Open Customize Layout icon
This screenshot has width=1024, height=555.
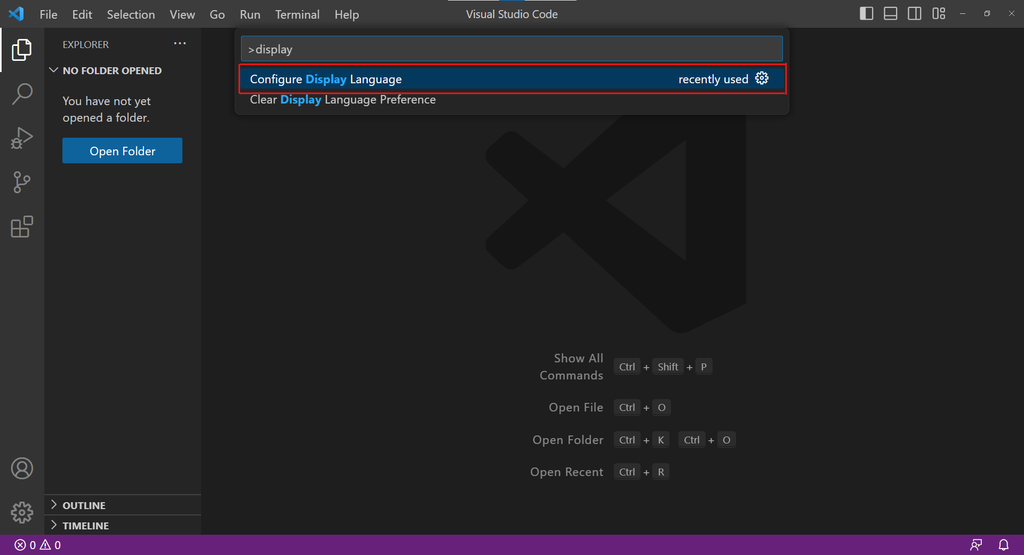coord(938,14)
